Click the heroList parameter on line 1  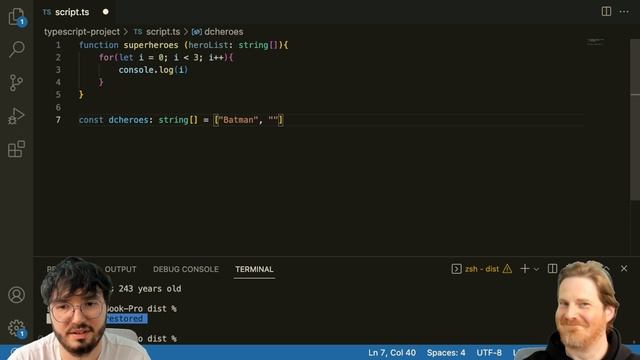tap(208, 45)
